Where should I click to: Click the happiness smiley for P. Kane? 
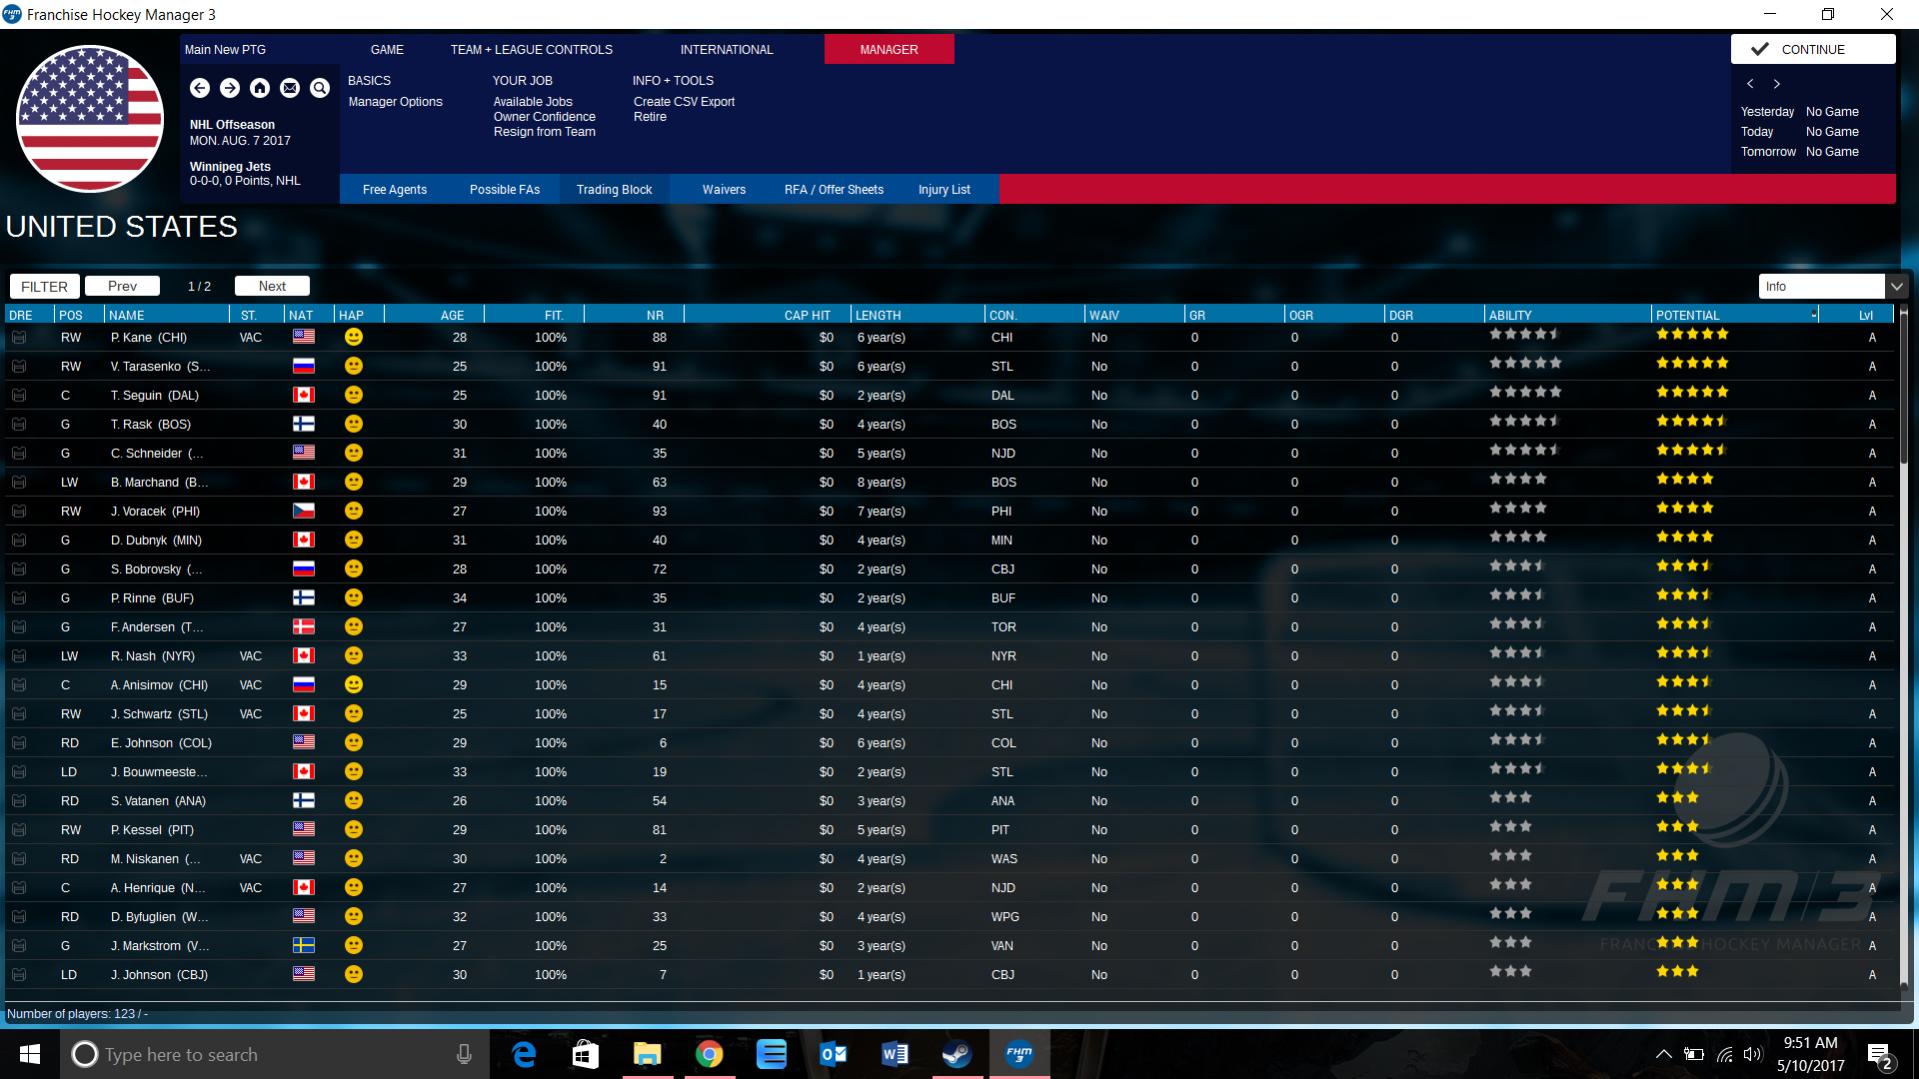[x=353, y=337]
